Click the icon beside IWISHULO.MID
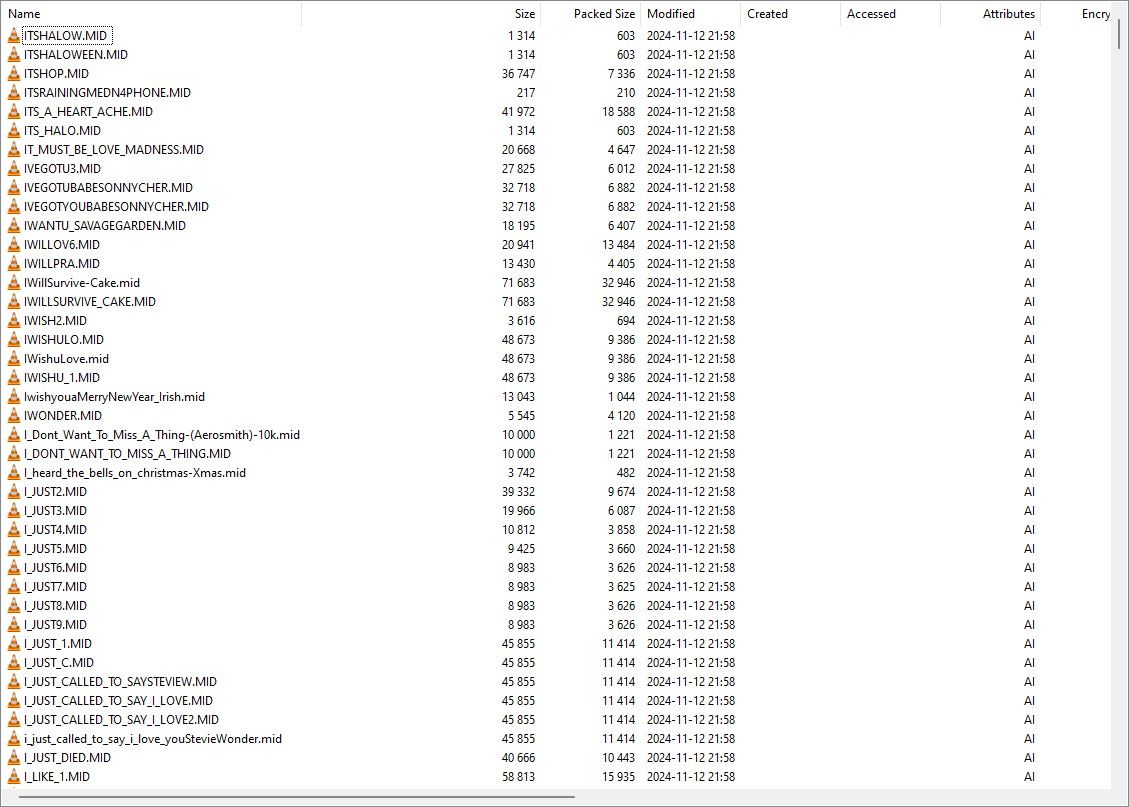Image resolution: width=1129 pixels, height=807 pixels. point(14,340)
